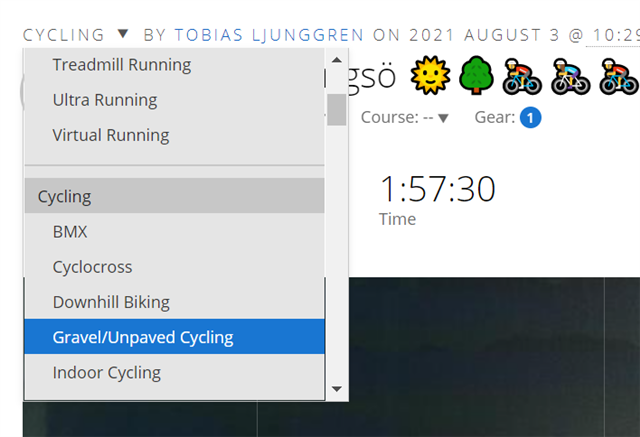Click the first cyclist emoji in title
The height and width of the screenshot is (437, 640).
tap(522, 76)
